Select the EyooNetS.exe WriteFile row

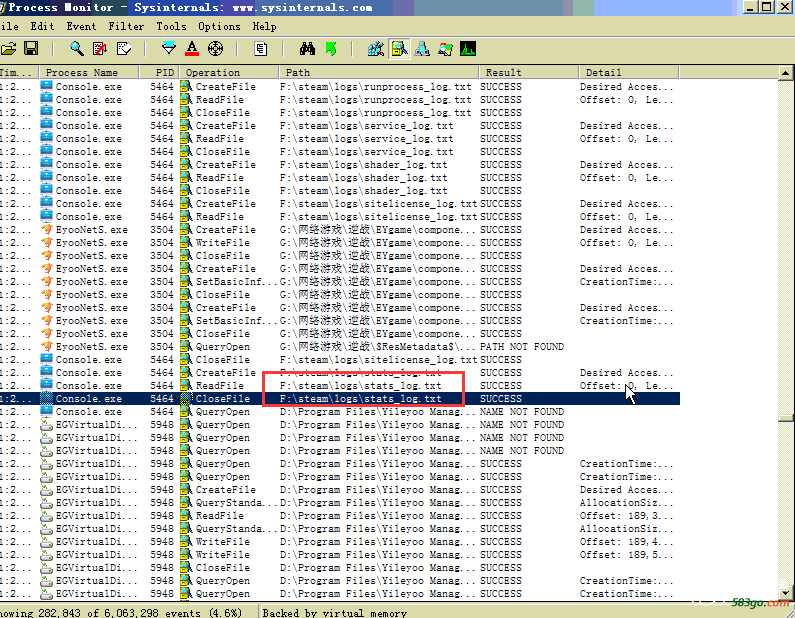[340, 243]
